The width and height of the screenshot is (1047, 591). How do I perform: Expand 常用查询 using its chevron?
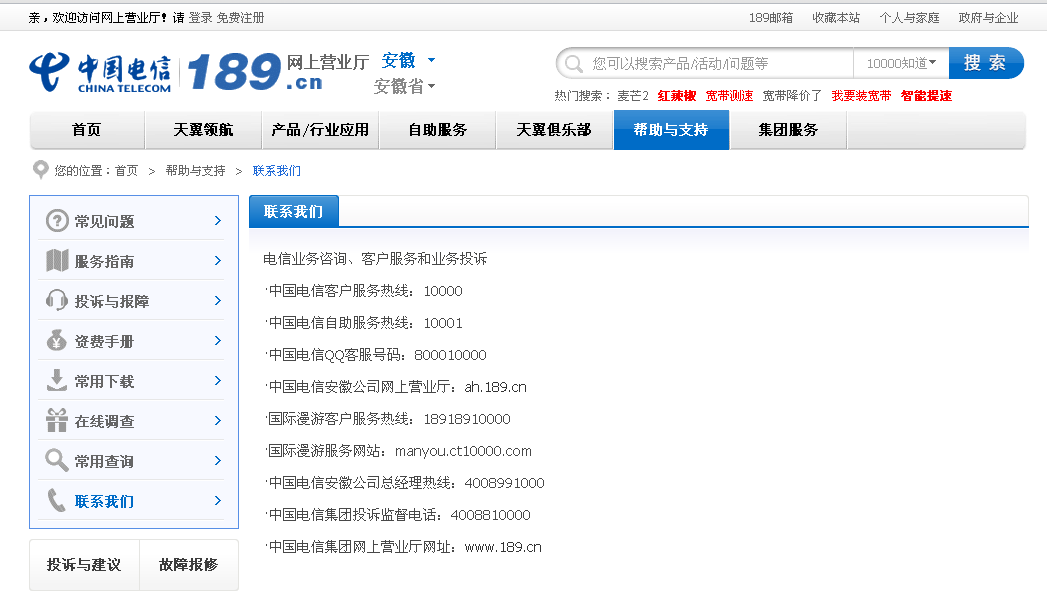[218, 461]
